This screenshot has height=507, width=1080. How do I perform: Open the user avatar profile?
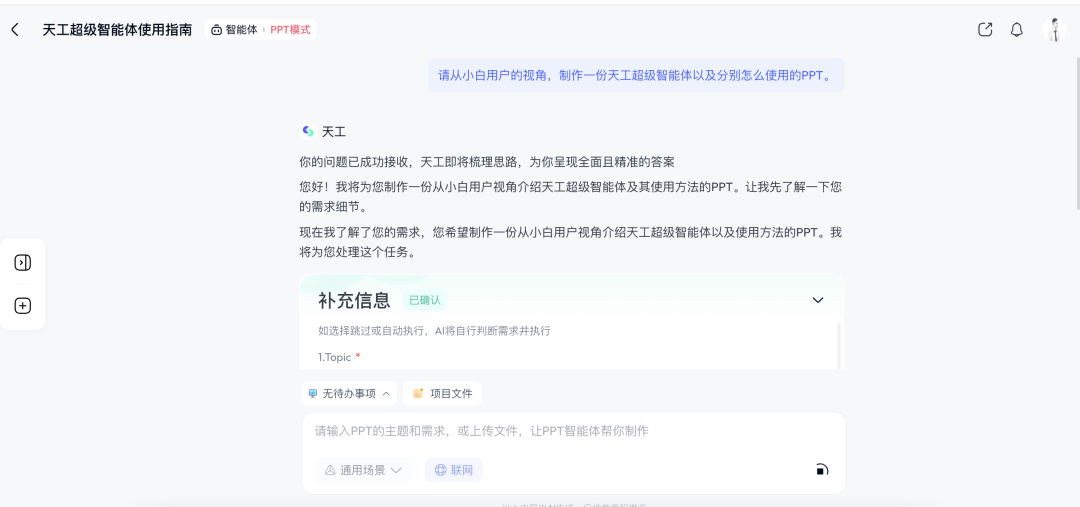[x=1054, y=30]
